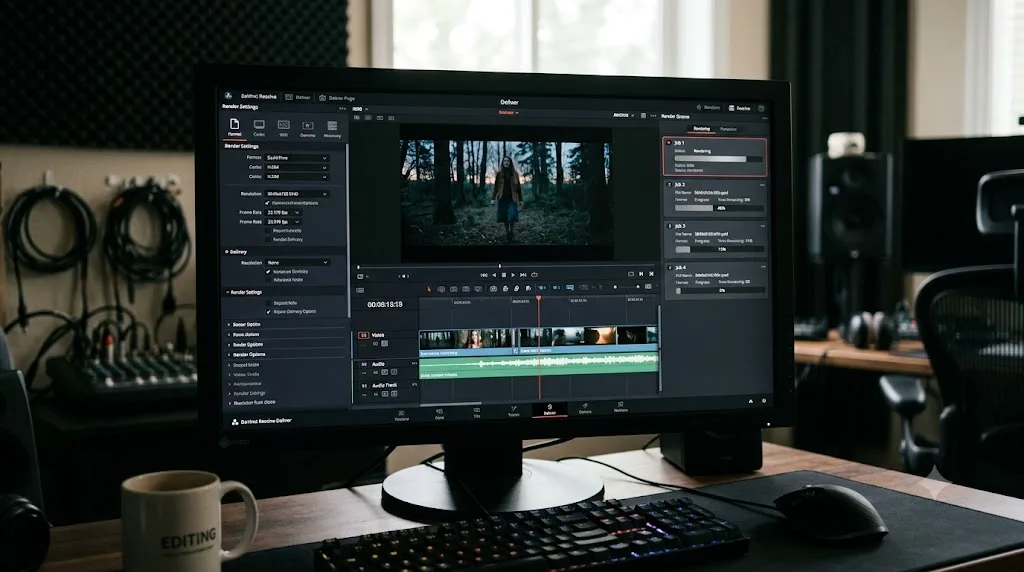Click the grid icon beside the viewer zoom dropdown
Screen dimensions: 1024x572
643,116
